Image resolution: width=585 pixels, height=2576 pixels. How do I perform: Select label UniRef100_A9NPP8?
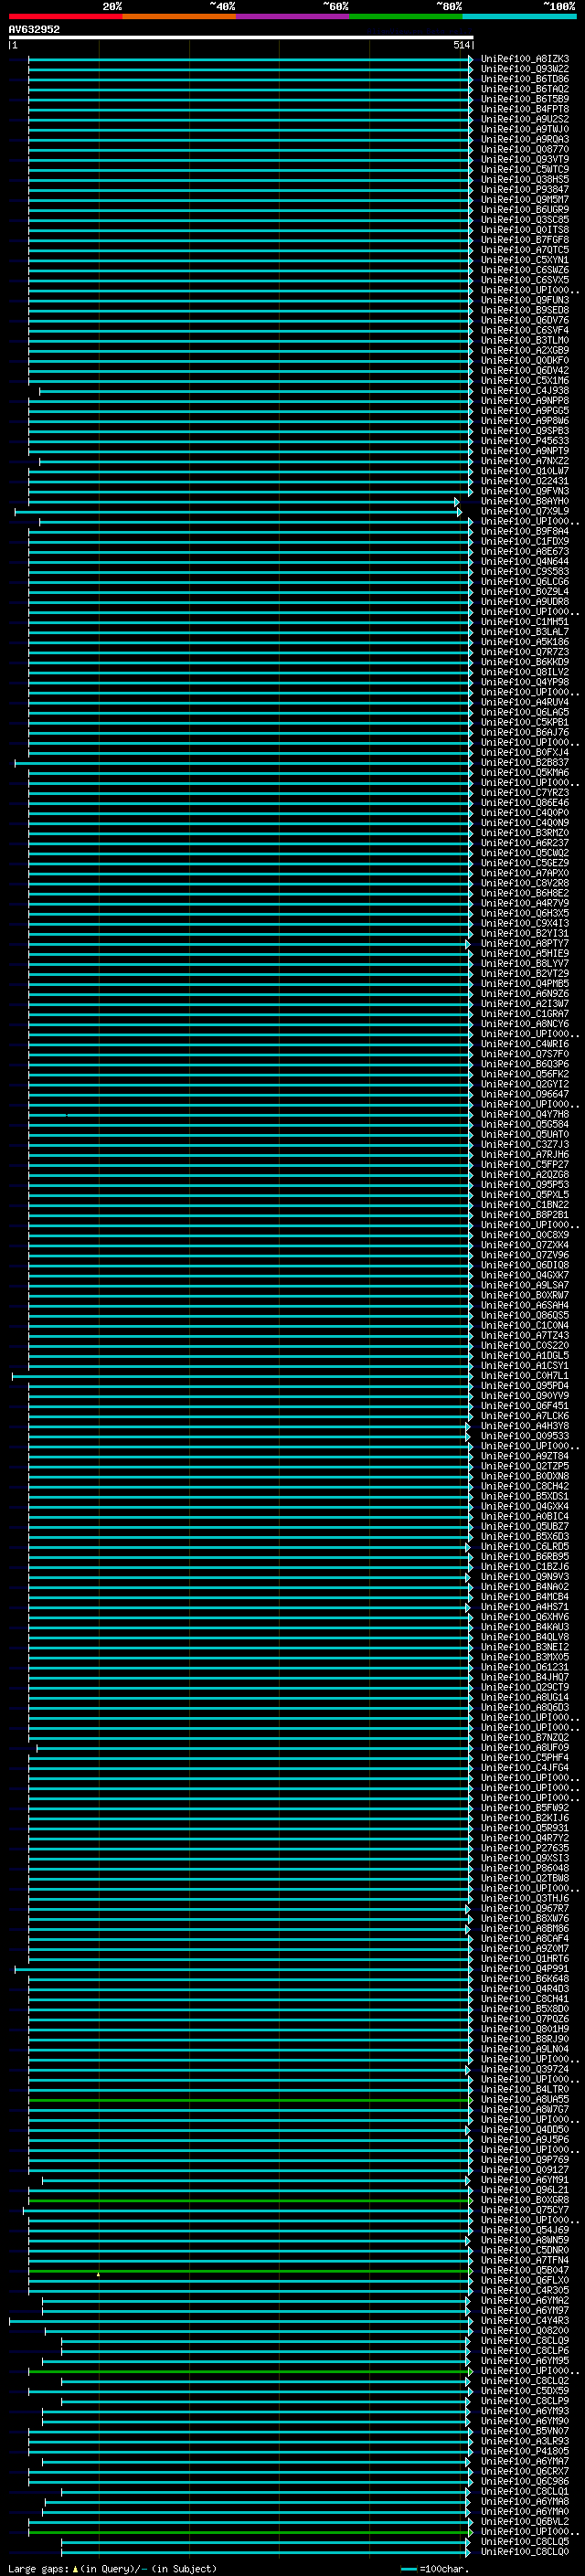tap(525, 401)
